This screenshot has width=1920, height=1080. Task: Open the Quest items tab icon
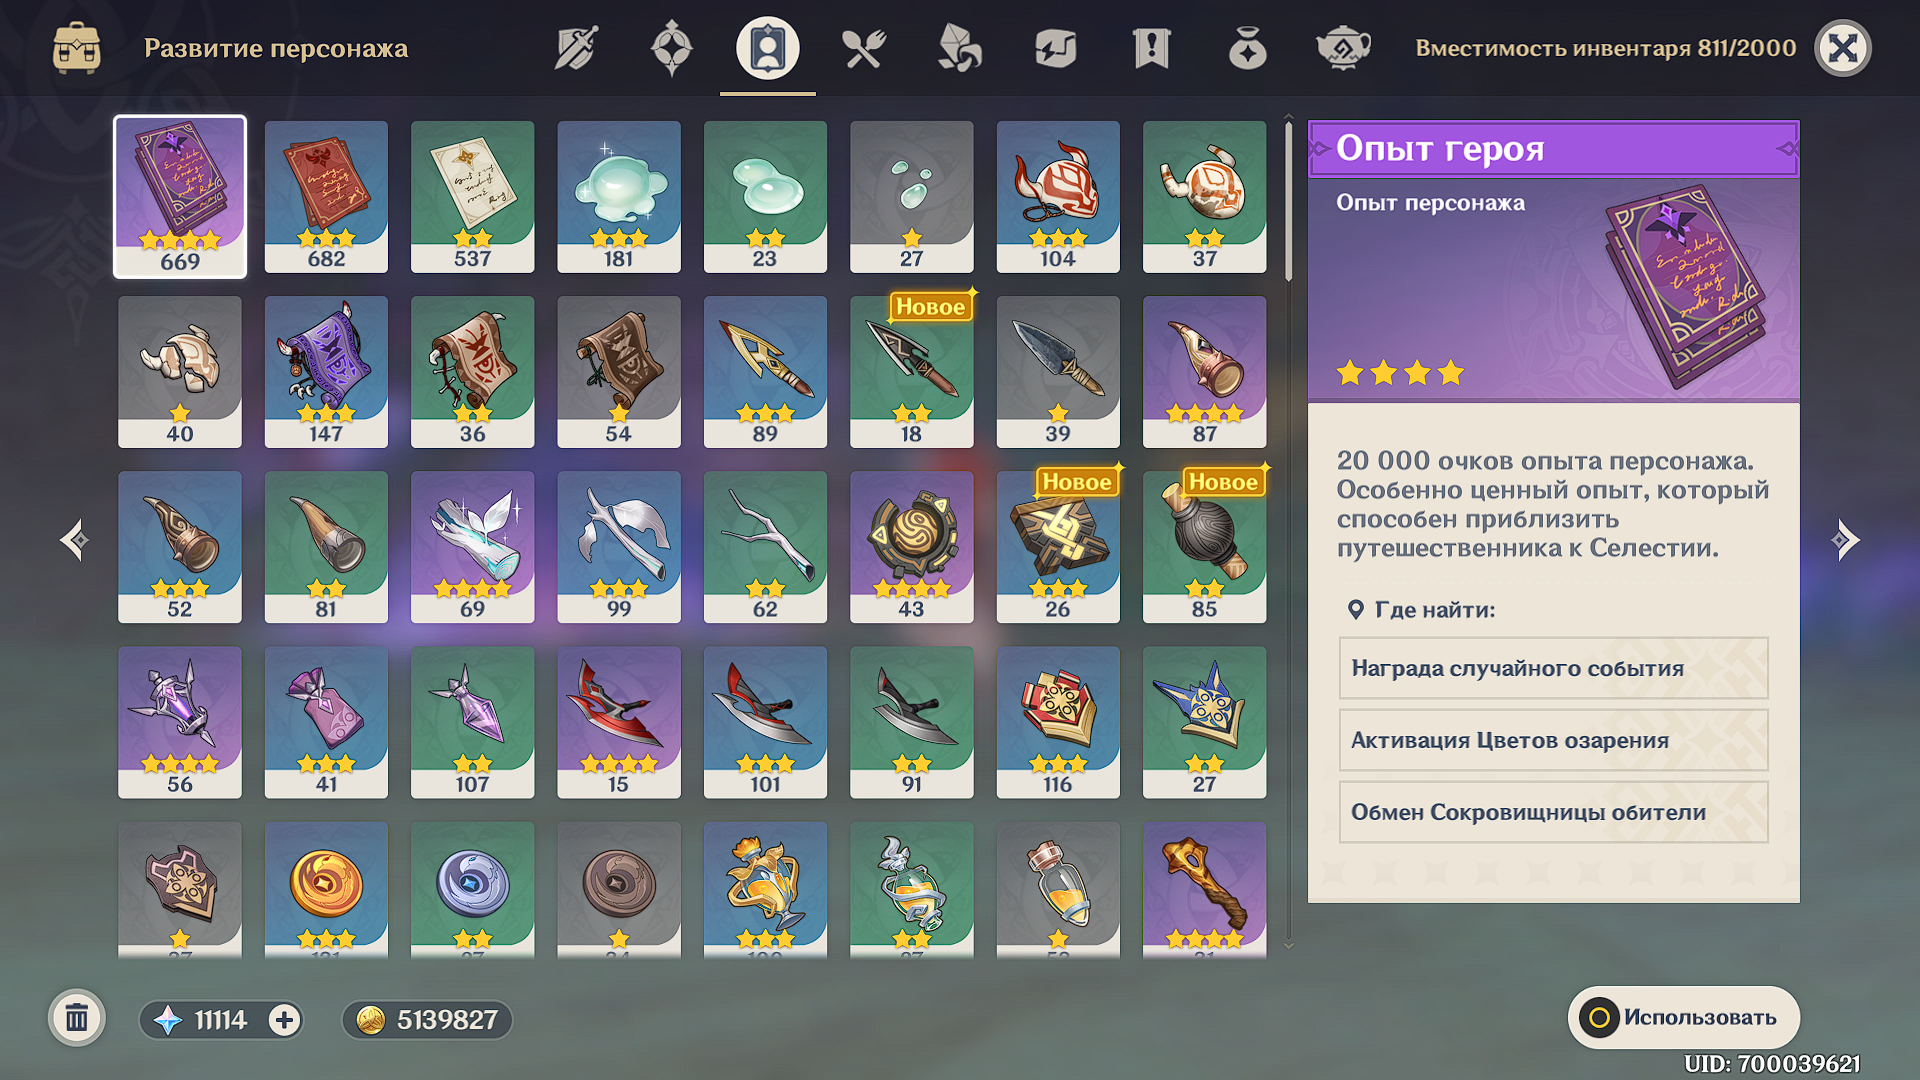tap(1152, 48)
